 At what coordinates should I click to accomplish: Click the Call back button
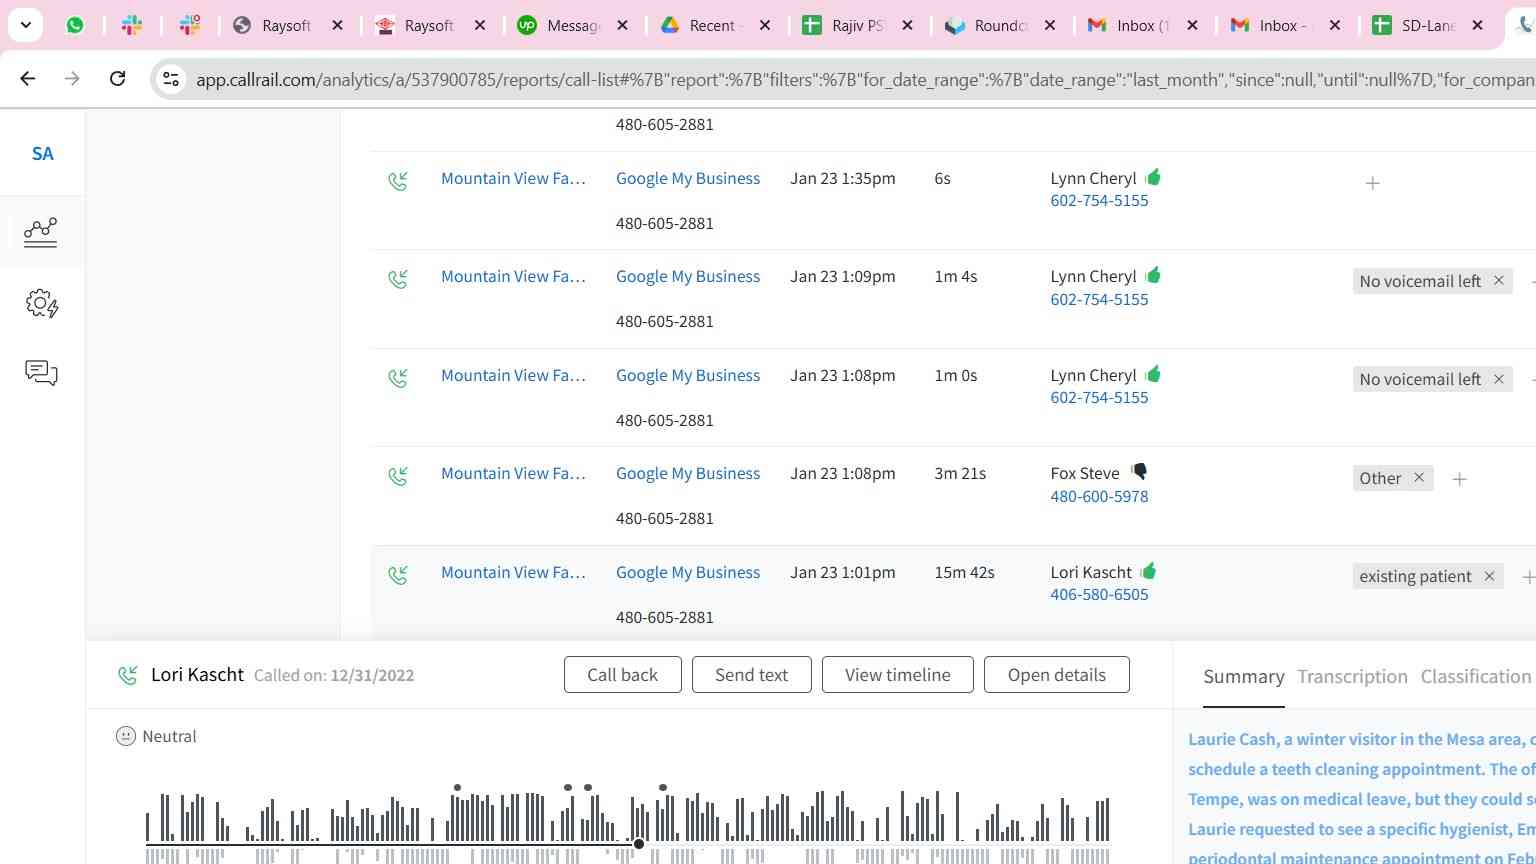[623, 675]
